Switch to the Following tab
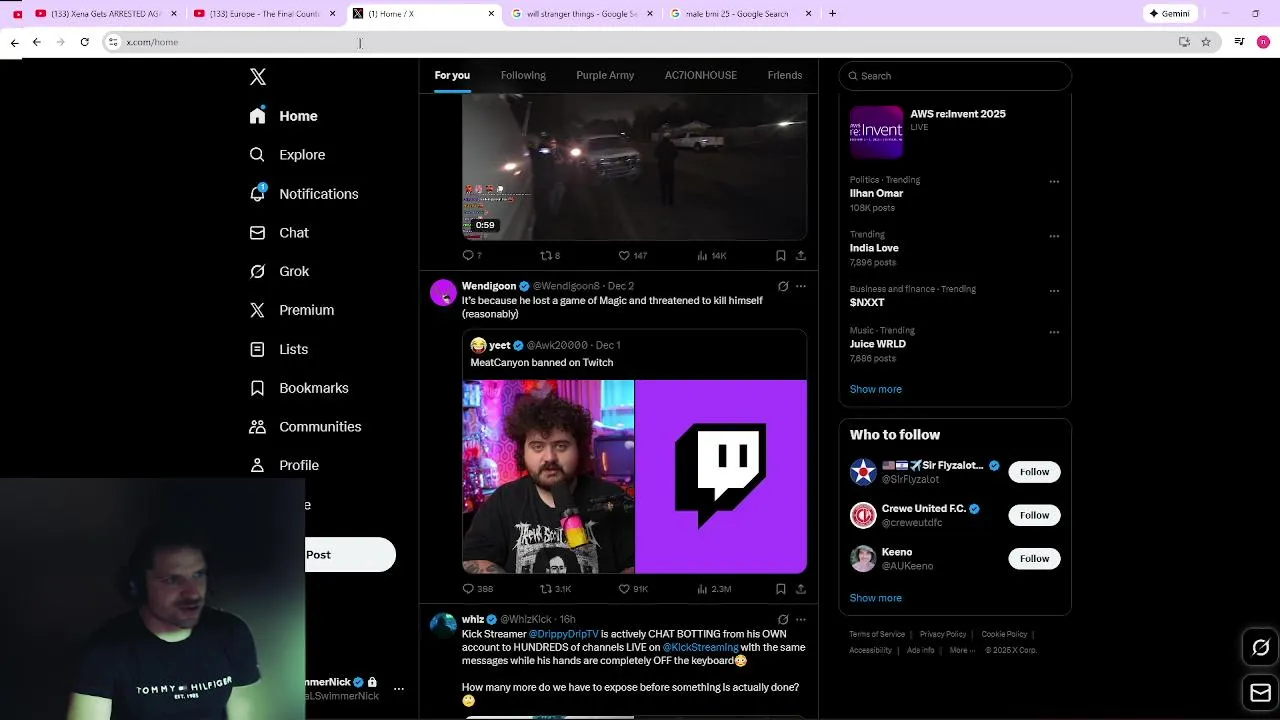 523,75
